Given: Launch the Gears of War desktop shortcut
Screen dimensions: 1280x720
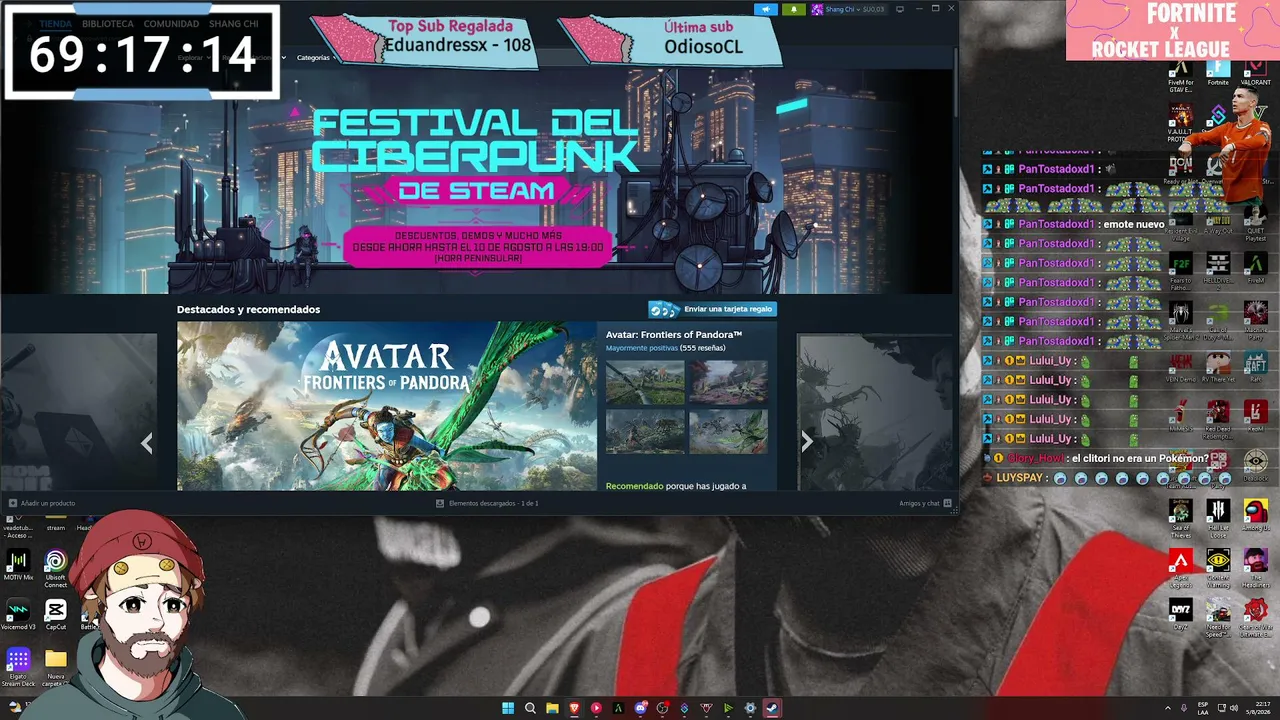Looking at the screenshot, I should pos(1256,617).
